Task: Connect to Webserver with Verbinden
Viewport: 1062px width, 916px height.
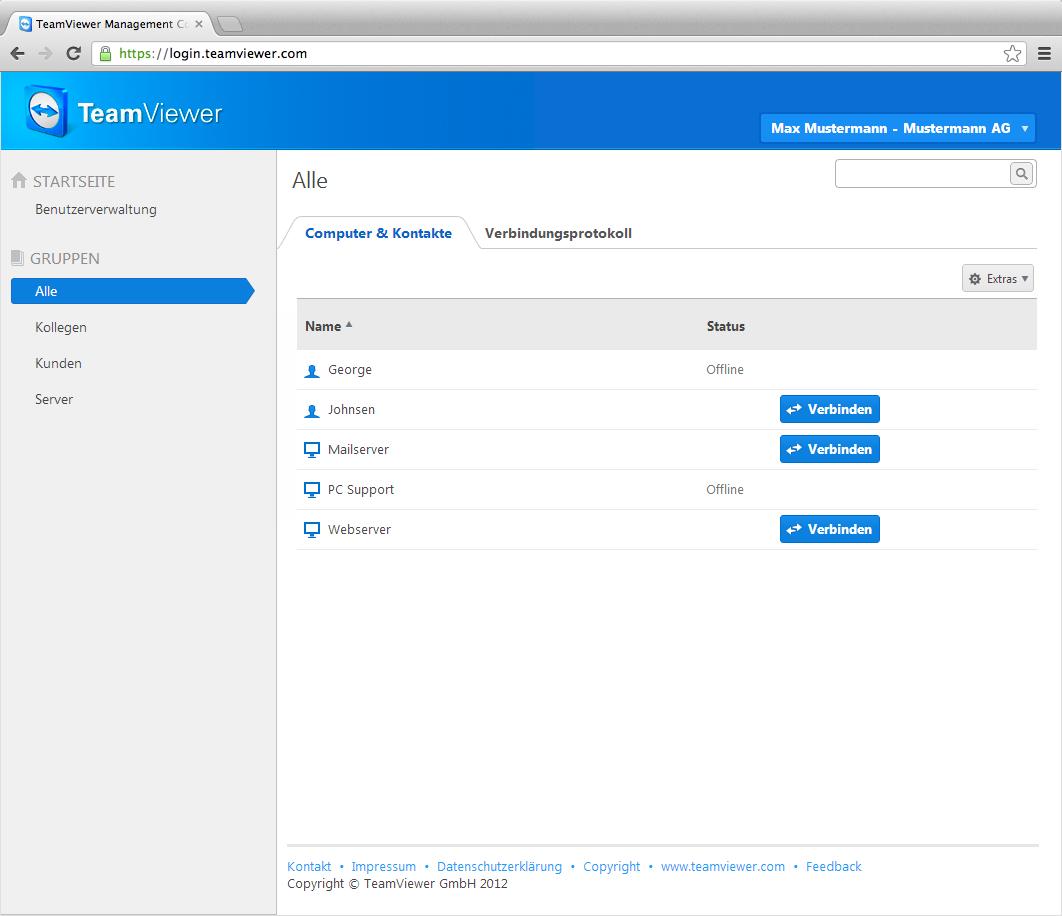Action: 830,529
